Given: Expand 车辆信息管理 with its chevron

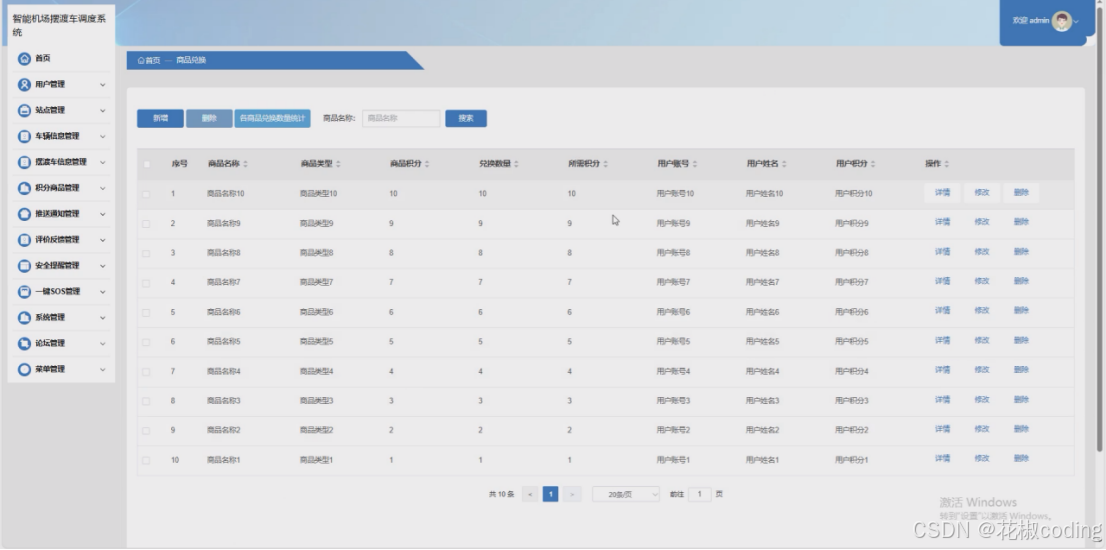Looking at the screenshot, I should [103, 136].
